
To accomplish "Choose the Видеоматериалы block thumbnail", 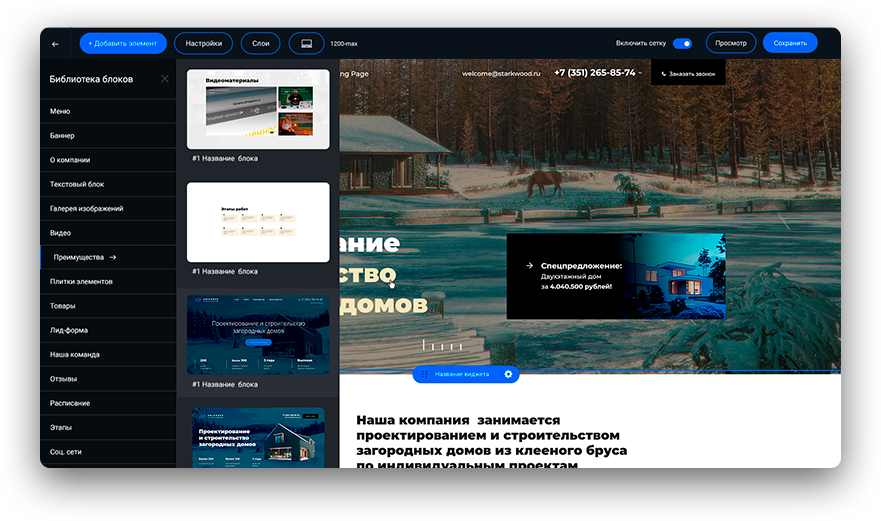I will pyautogui.click(x=258, y=108).
